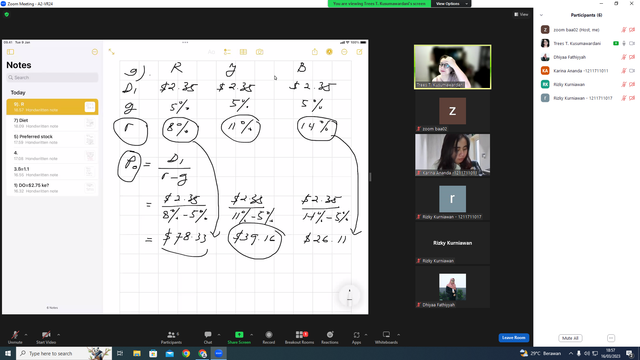Open File Explorer from the taskbar
The width and height of the screenshot is (640, 360).
click(137, 353)
